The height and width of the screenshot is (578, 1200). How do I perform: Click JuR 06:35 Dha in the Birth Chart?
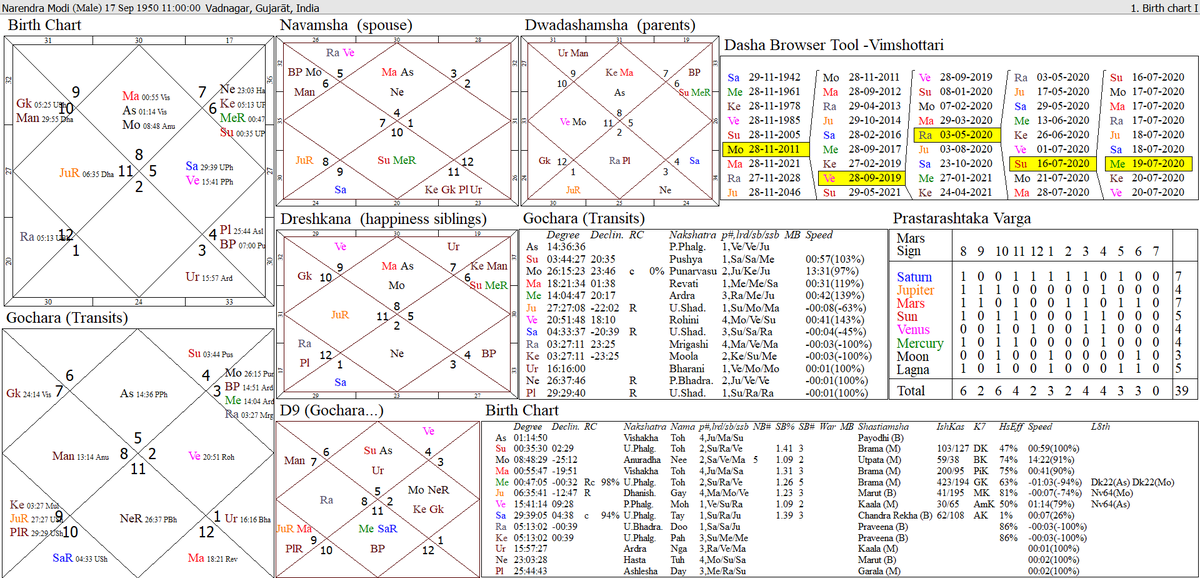(88, 172)
